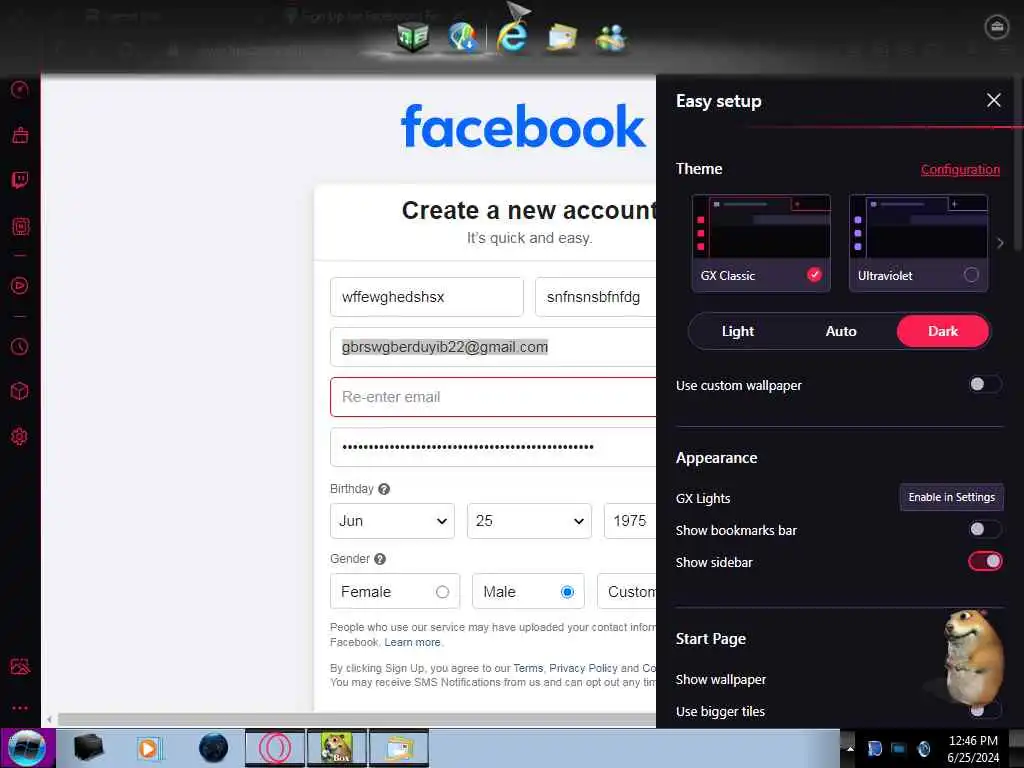Open Extensions cube icon in sidebar

click(20, 391)
